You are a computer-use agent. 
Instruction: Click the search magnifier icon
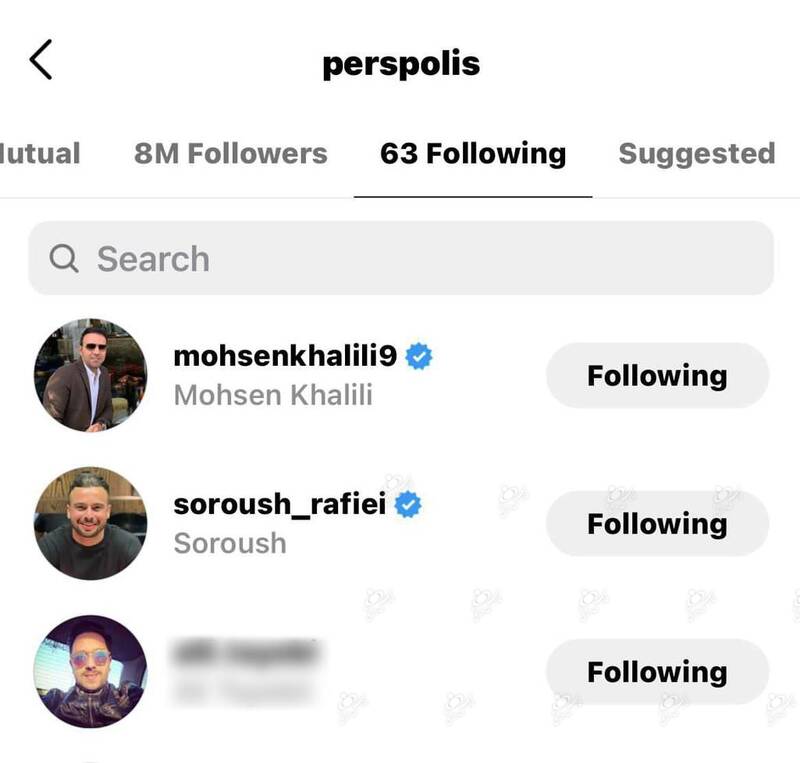(66, 258)
